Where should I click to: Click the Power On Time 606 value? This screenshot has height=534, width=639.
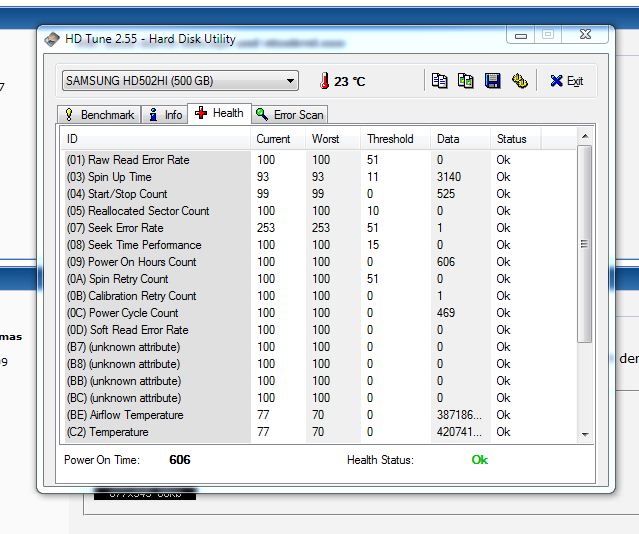coord(180,460)
